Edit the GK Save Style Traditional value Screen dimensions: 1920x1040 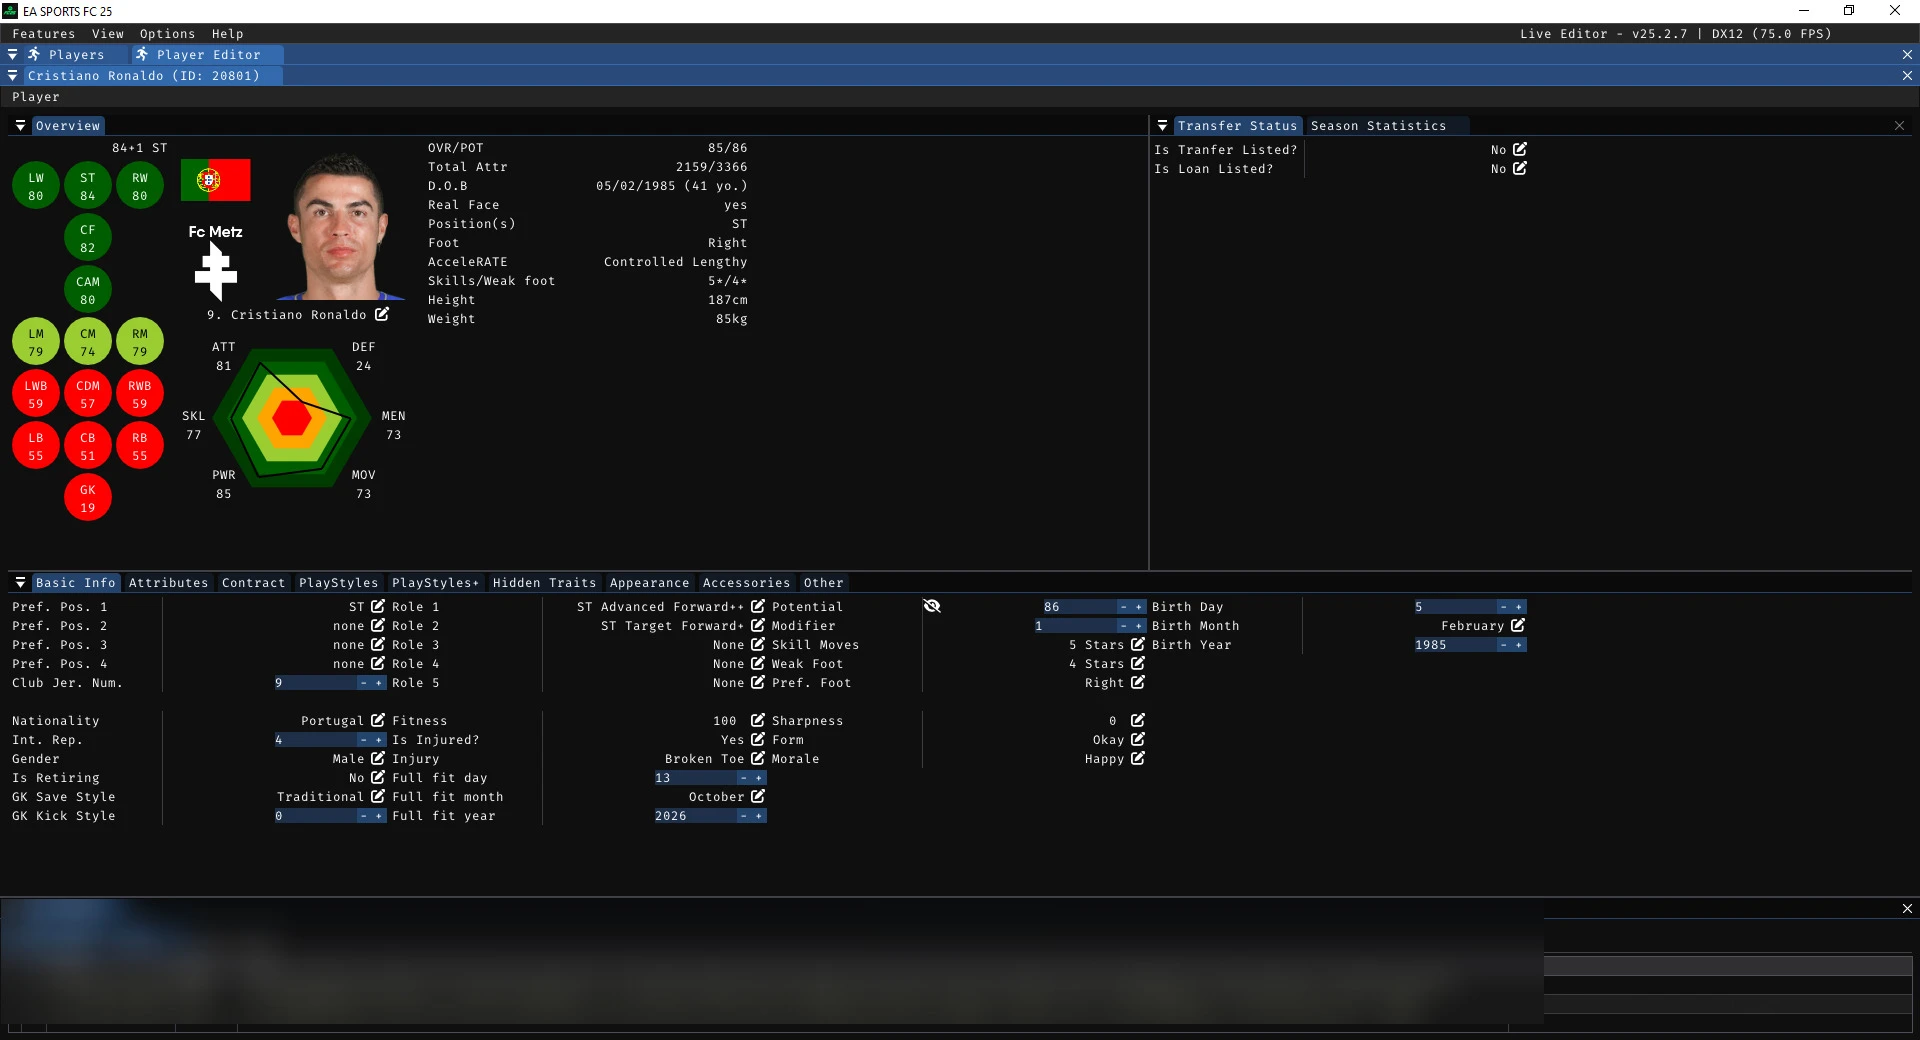tap(378, 797)
